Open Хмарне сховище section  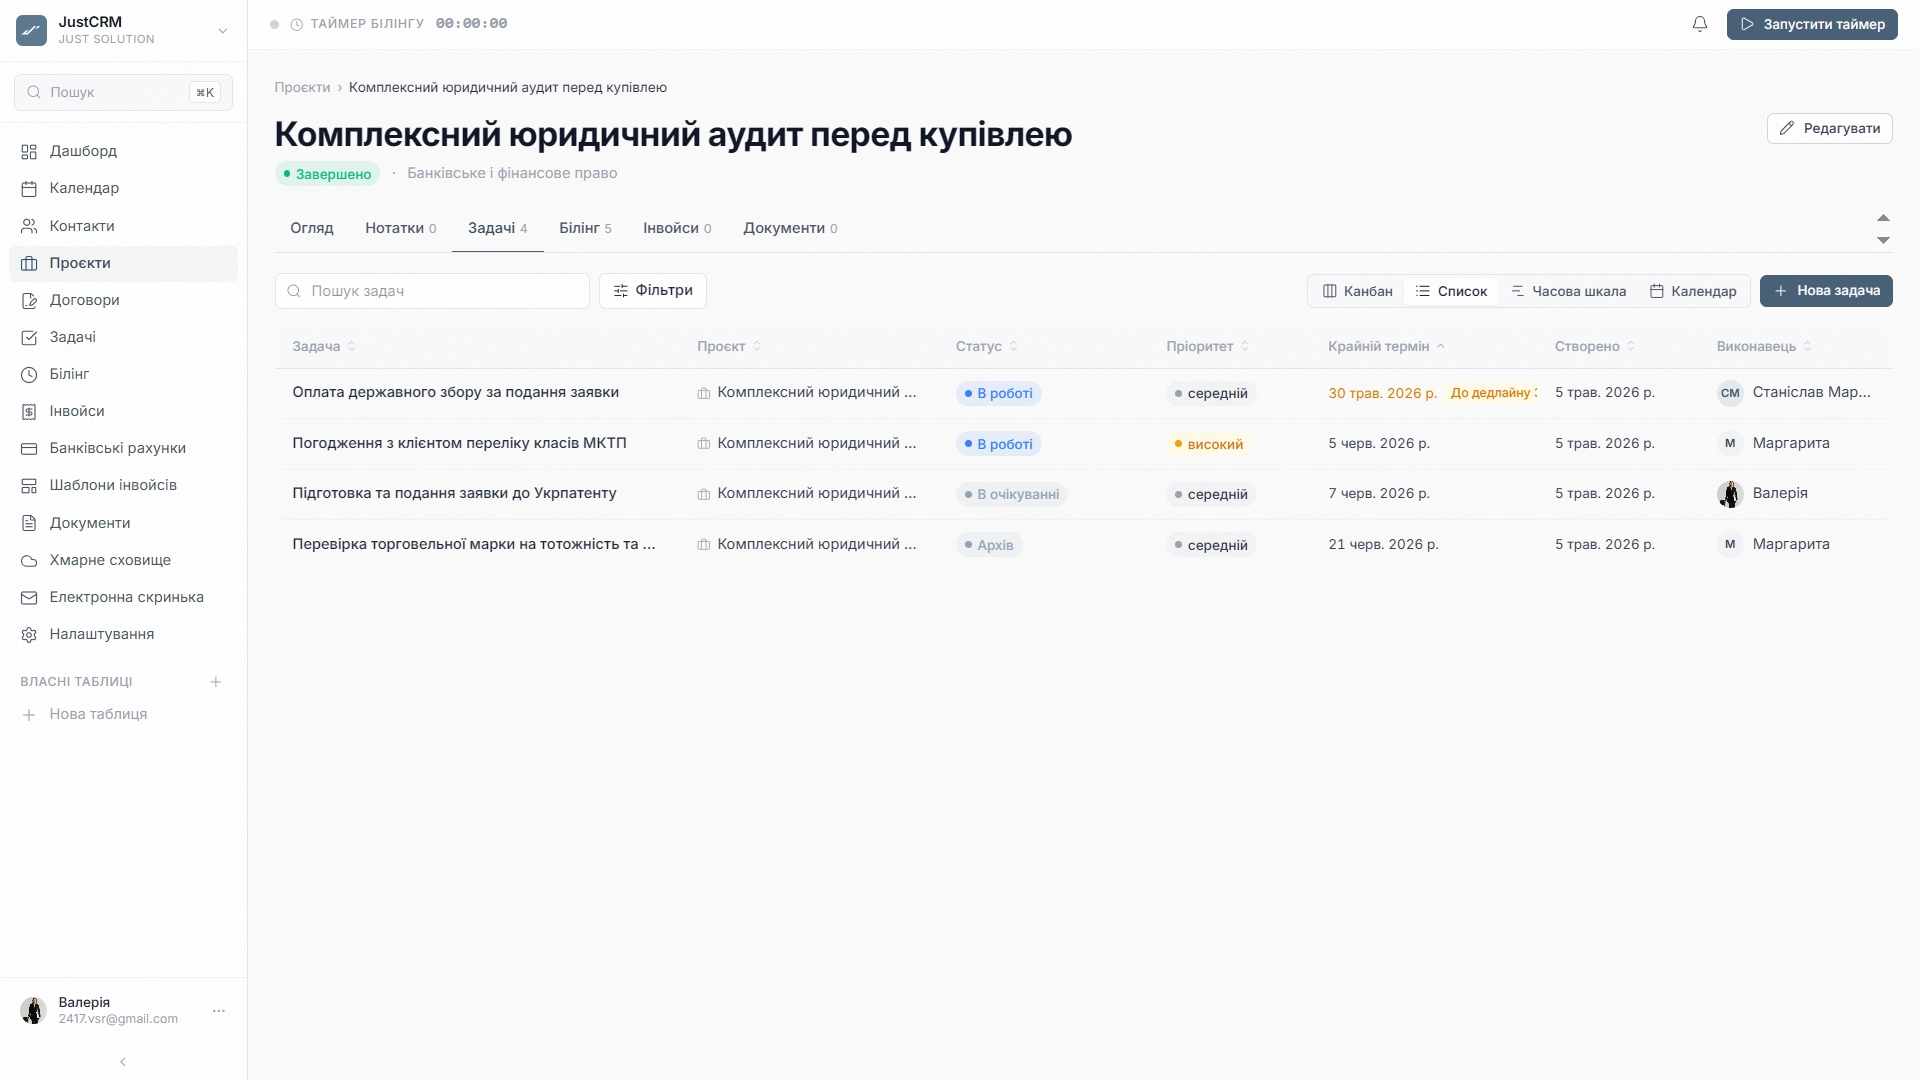click(x=123, y=560)
